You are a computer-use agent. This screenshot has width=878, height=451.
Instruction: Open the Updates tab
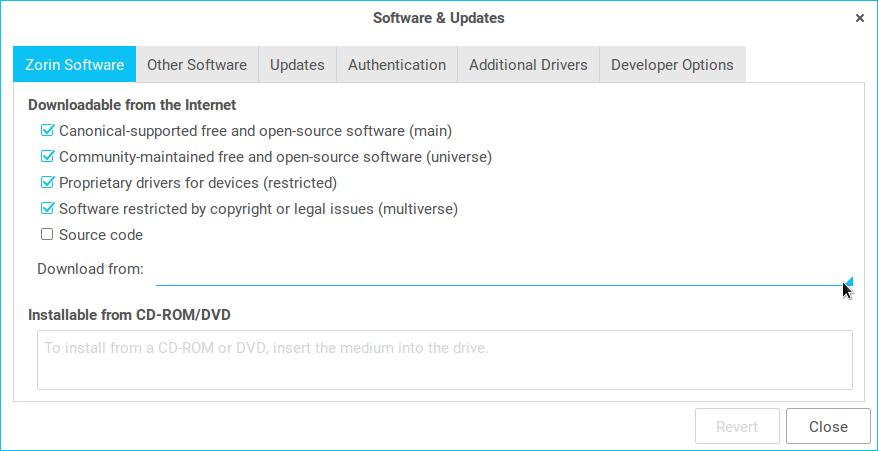point(297,65)
